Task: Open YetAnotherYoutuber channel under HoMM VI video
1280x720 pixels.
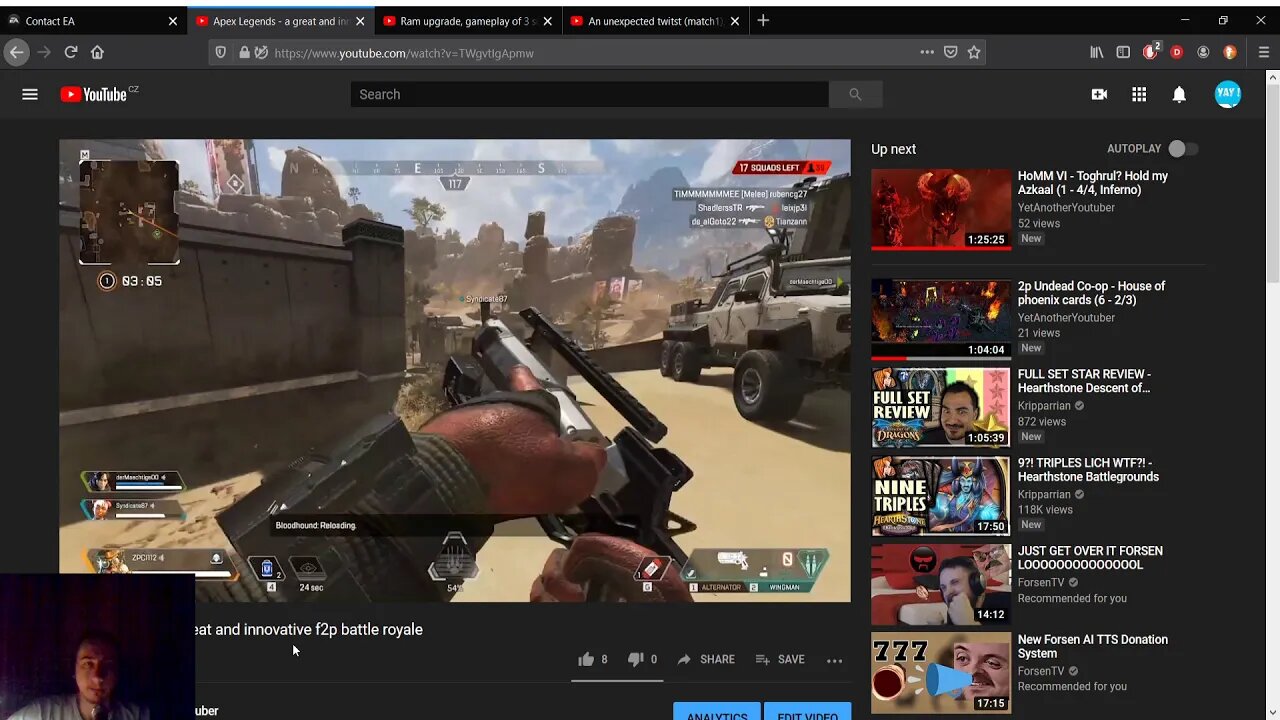Action: (1066, 208)
